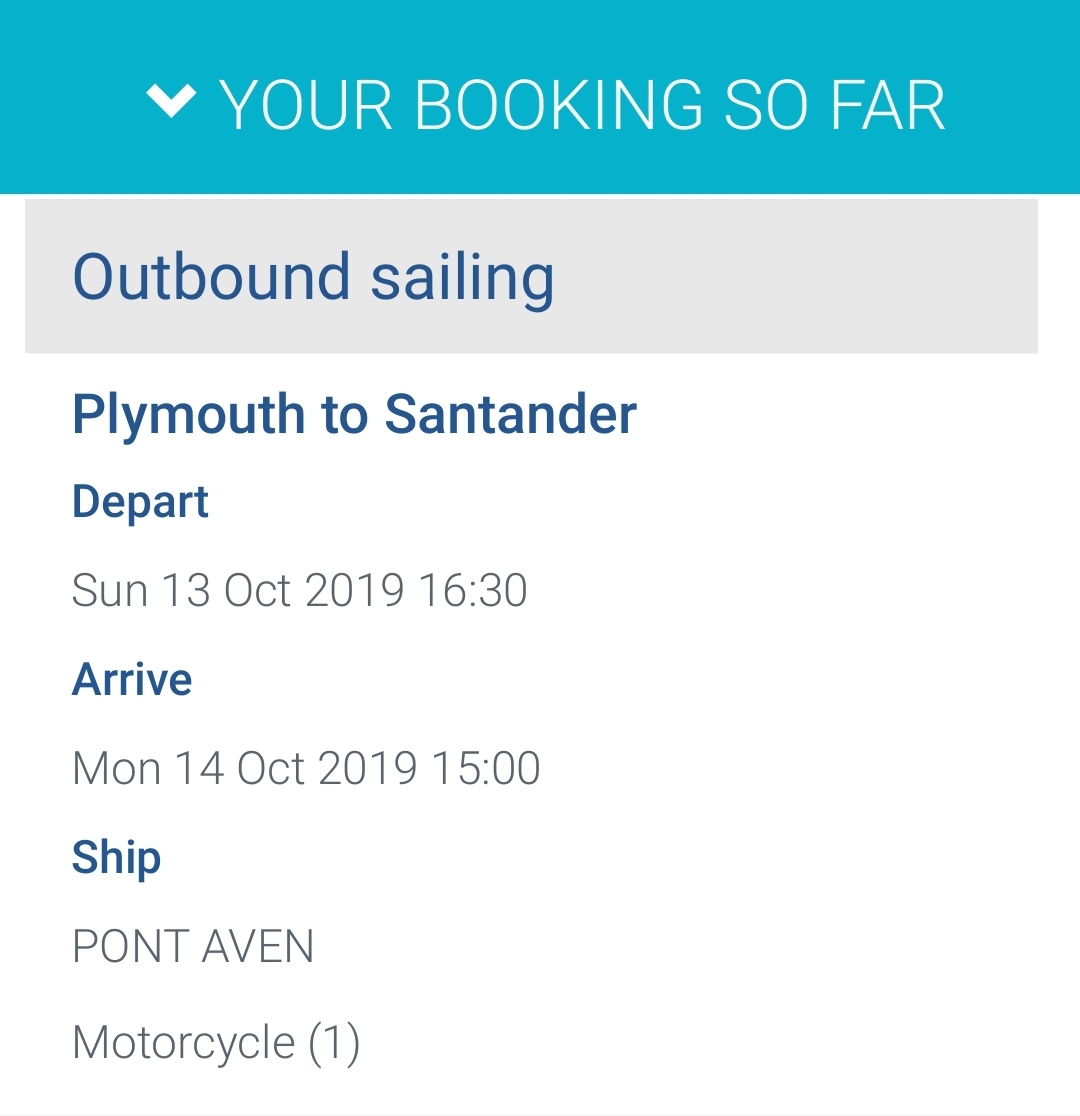
Task: Tap the YOUR BOOKING SO FAR title
Action: coord(582,105)
